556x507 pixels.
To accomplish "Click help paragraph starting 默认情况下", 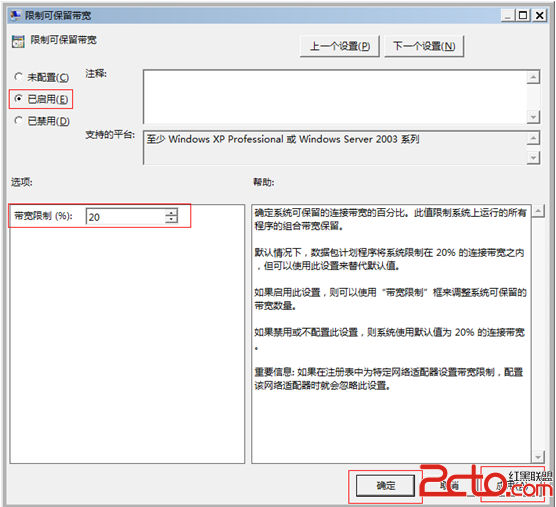I will [389, 259].
